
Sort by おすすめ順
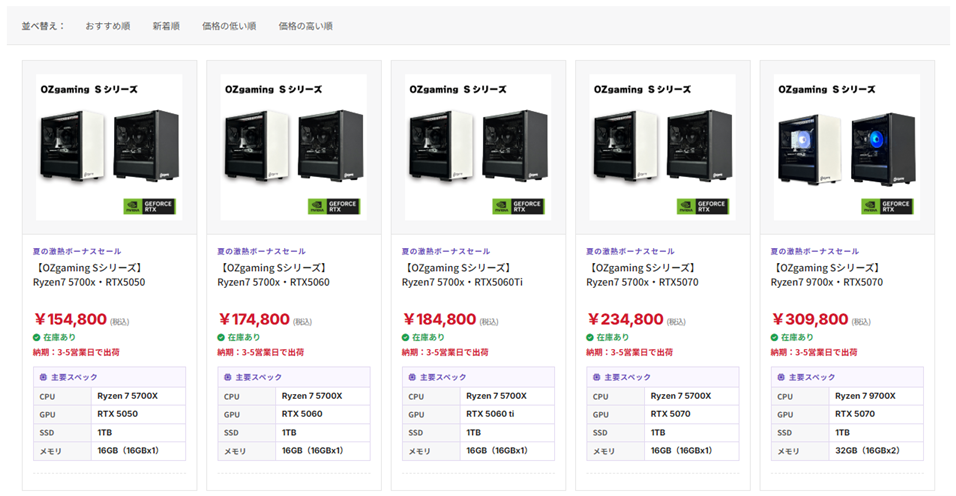pyautogui.click(x=107, y=26)
